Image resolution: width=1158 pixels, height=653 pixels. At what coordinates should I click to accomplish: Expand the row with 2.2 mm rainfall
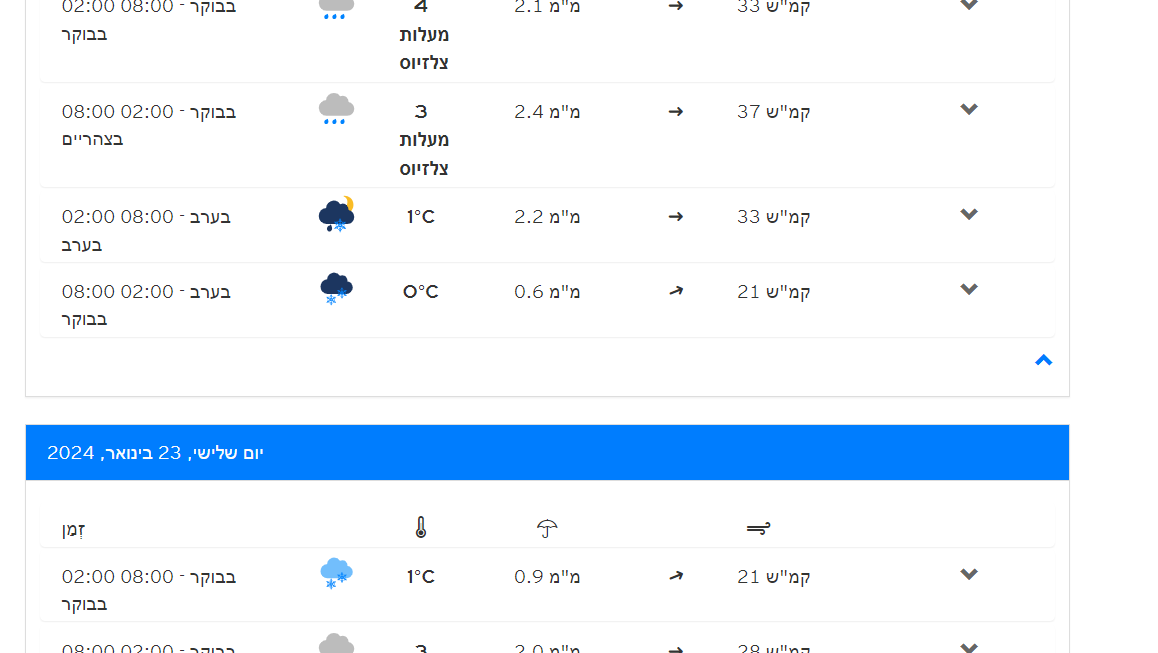pyautogui.click(x=968, y=215)
